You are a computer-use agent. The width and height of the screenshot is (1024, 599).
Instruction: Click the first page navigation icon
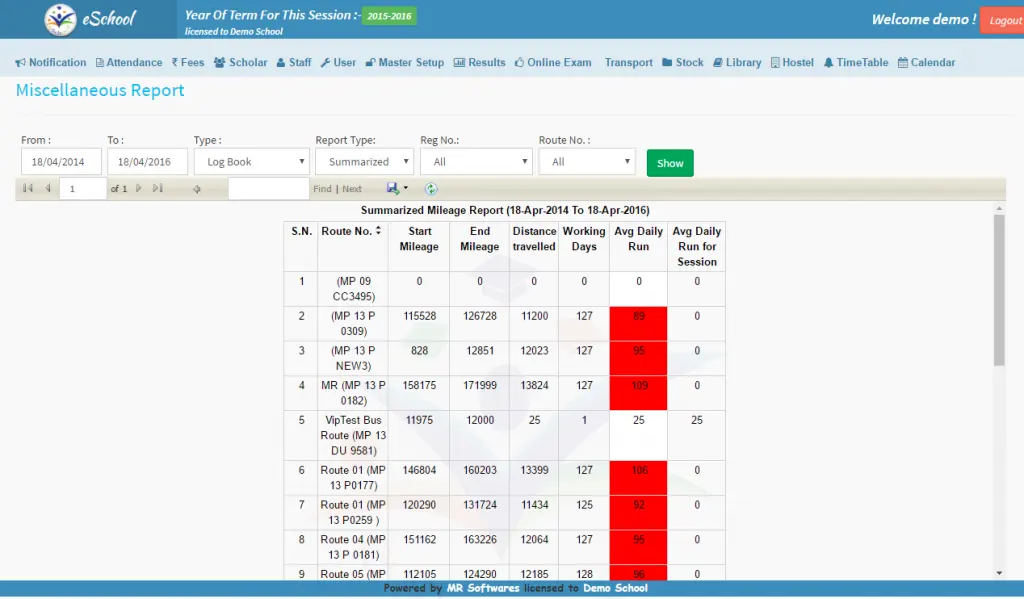pos(27,188)
